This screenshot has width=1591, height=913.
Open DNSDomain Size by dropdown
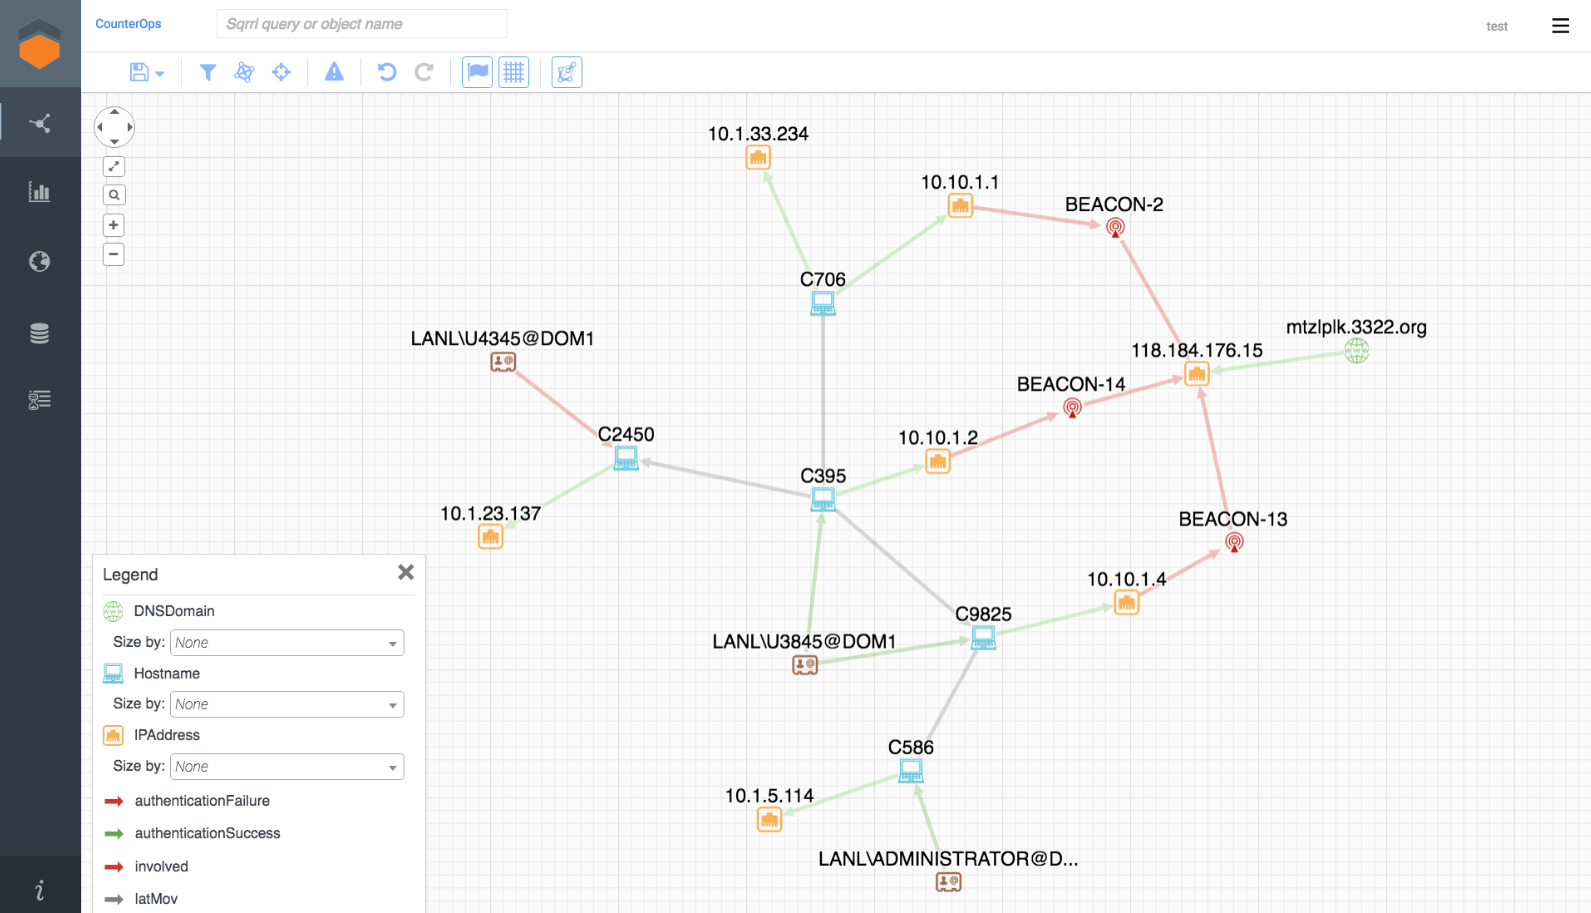287,643
